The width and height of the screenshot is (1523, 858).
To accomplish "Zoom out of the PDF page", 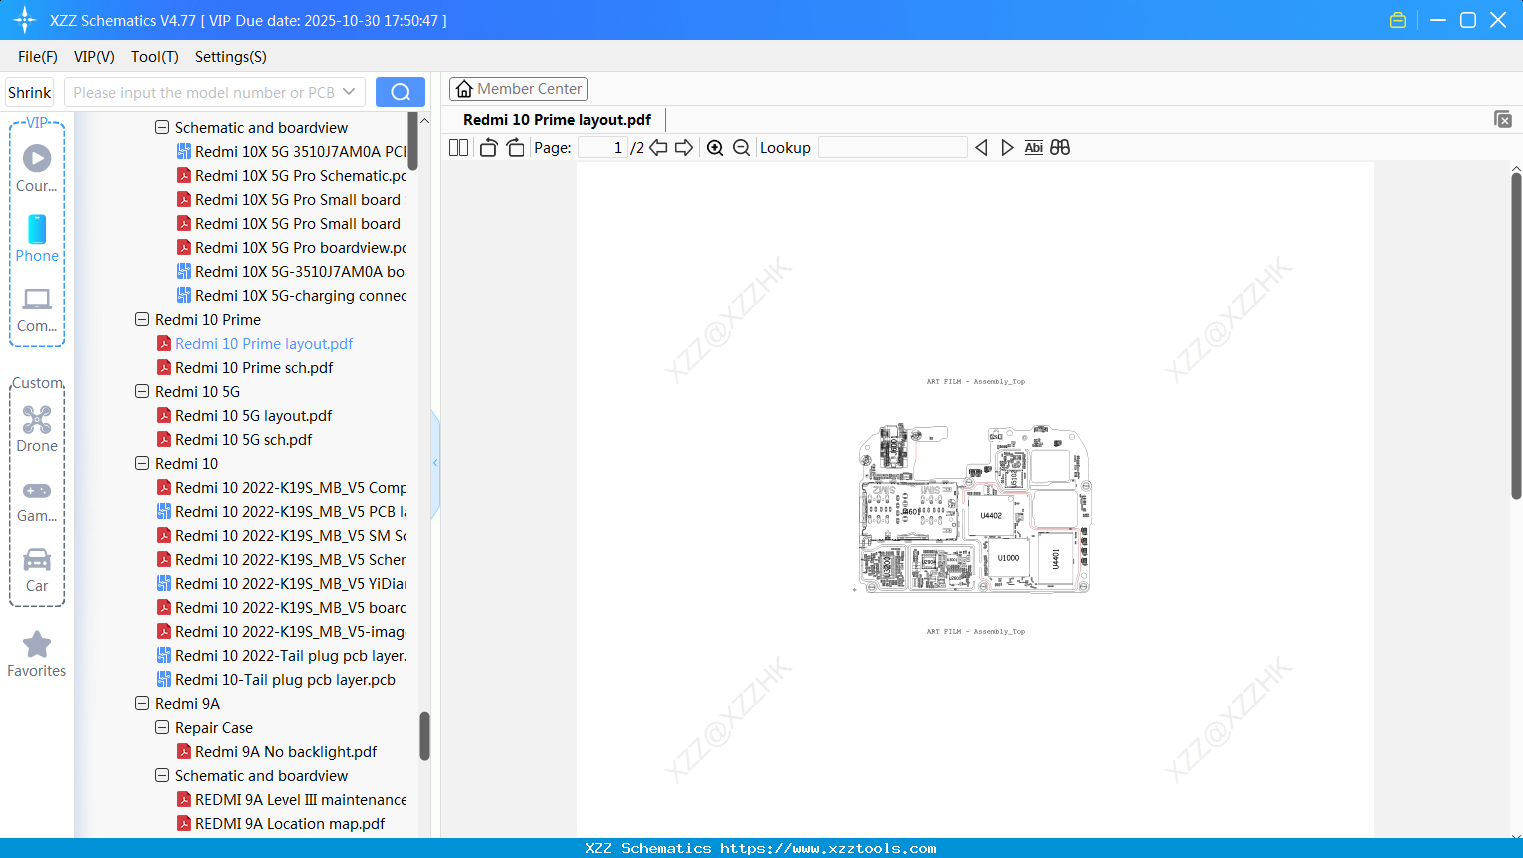I will click(741, 147).
